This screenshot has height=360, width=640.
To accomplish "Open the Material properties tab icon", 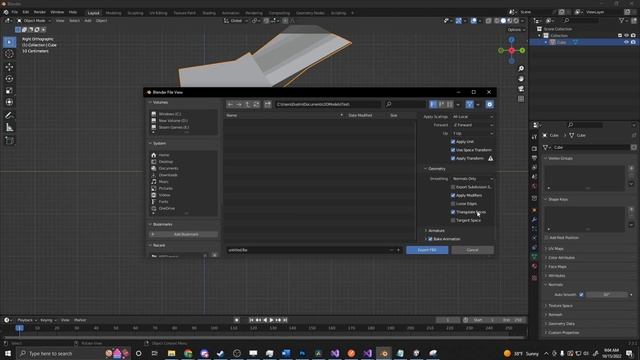I will (534, 266).
